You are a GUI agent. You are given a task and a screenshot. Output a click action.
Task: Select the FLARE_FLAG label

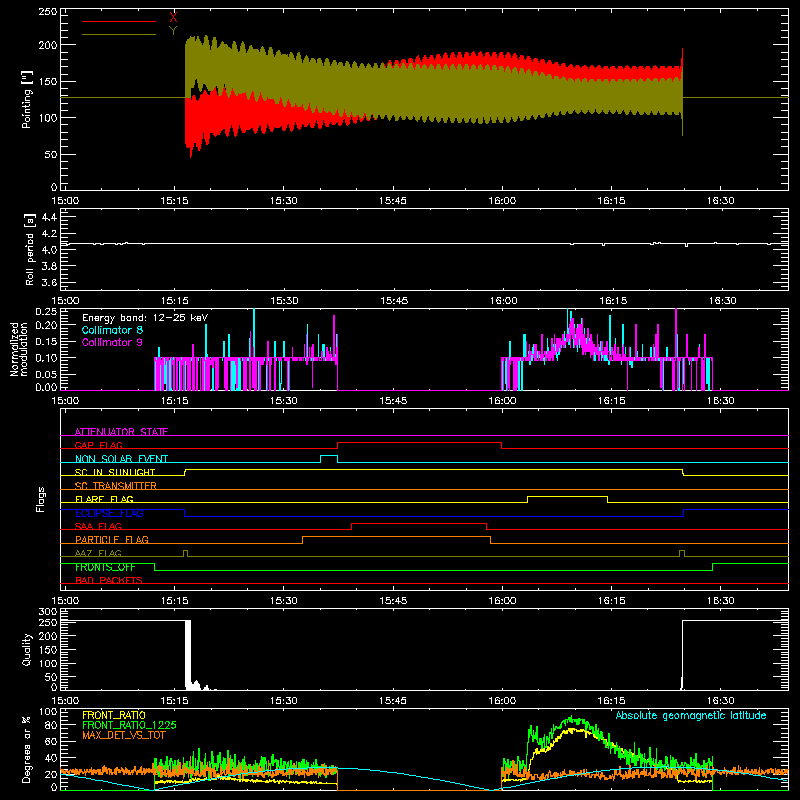pyautogui.click(x=104, y=499)
